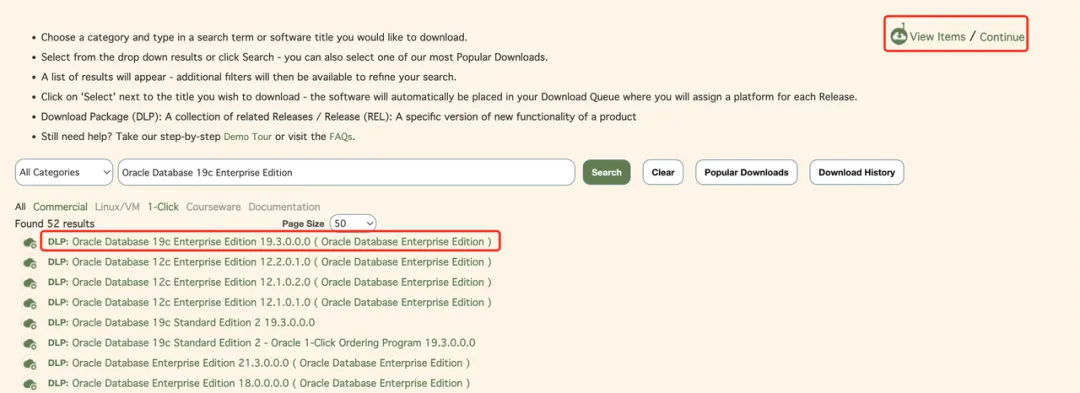Click cloud icon for 19c Standard Edition 2 19.3.0.0.0
The image size is (1080, 393).
click(30, 323)
